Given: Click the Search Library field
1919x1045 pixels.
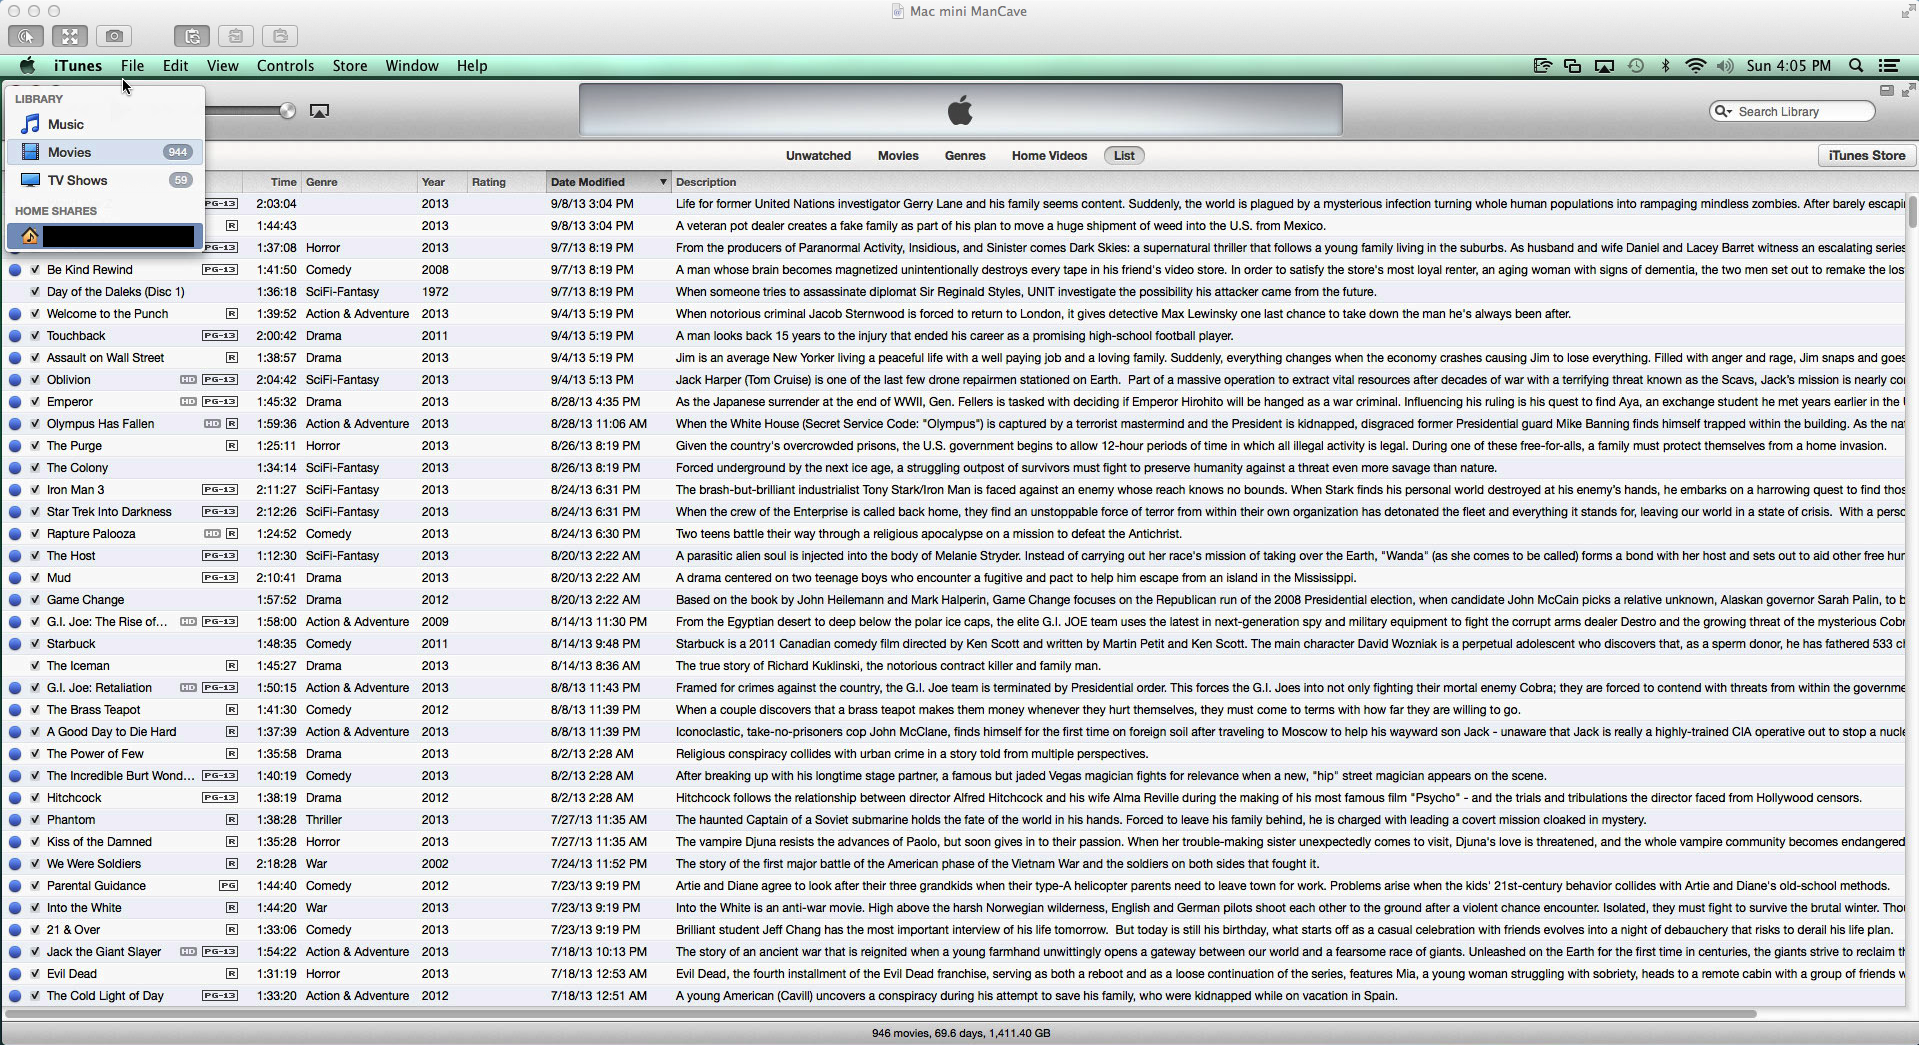Looking at the screenshot, I should click(1792, 111).
